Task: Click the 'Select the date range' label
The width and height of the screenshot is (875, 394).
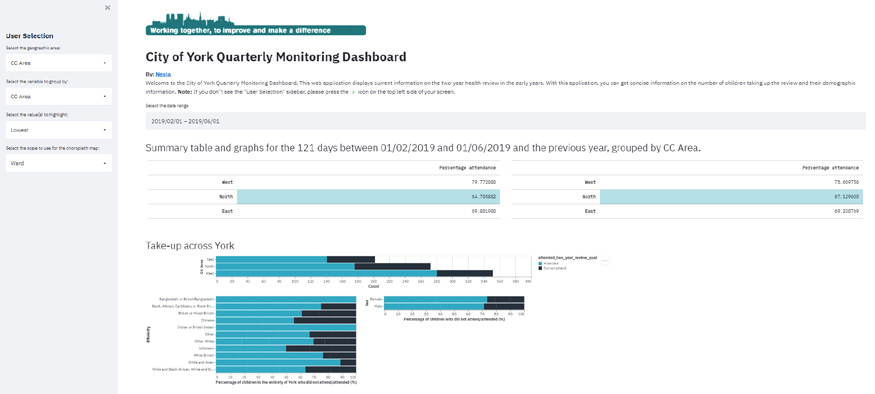Action: coord(167,105)
